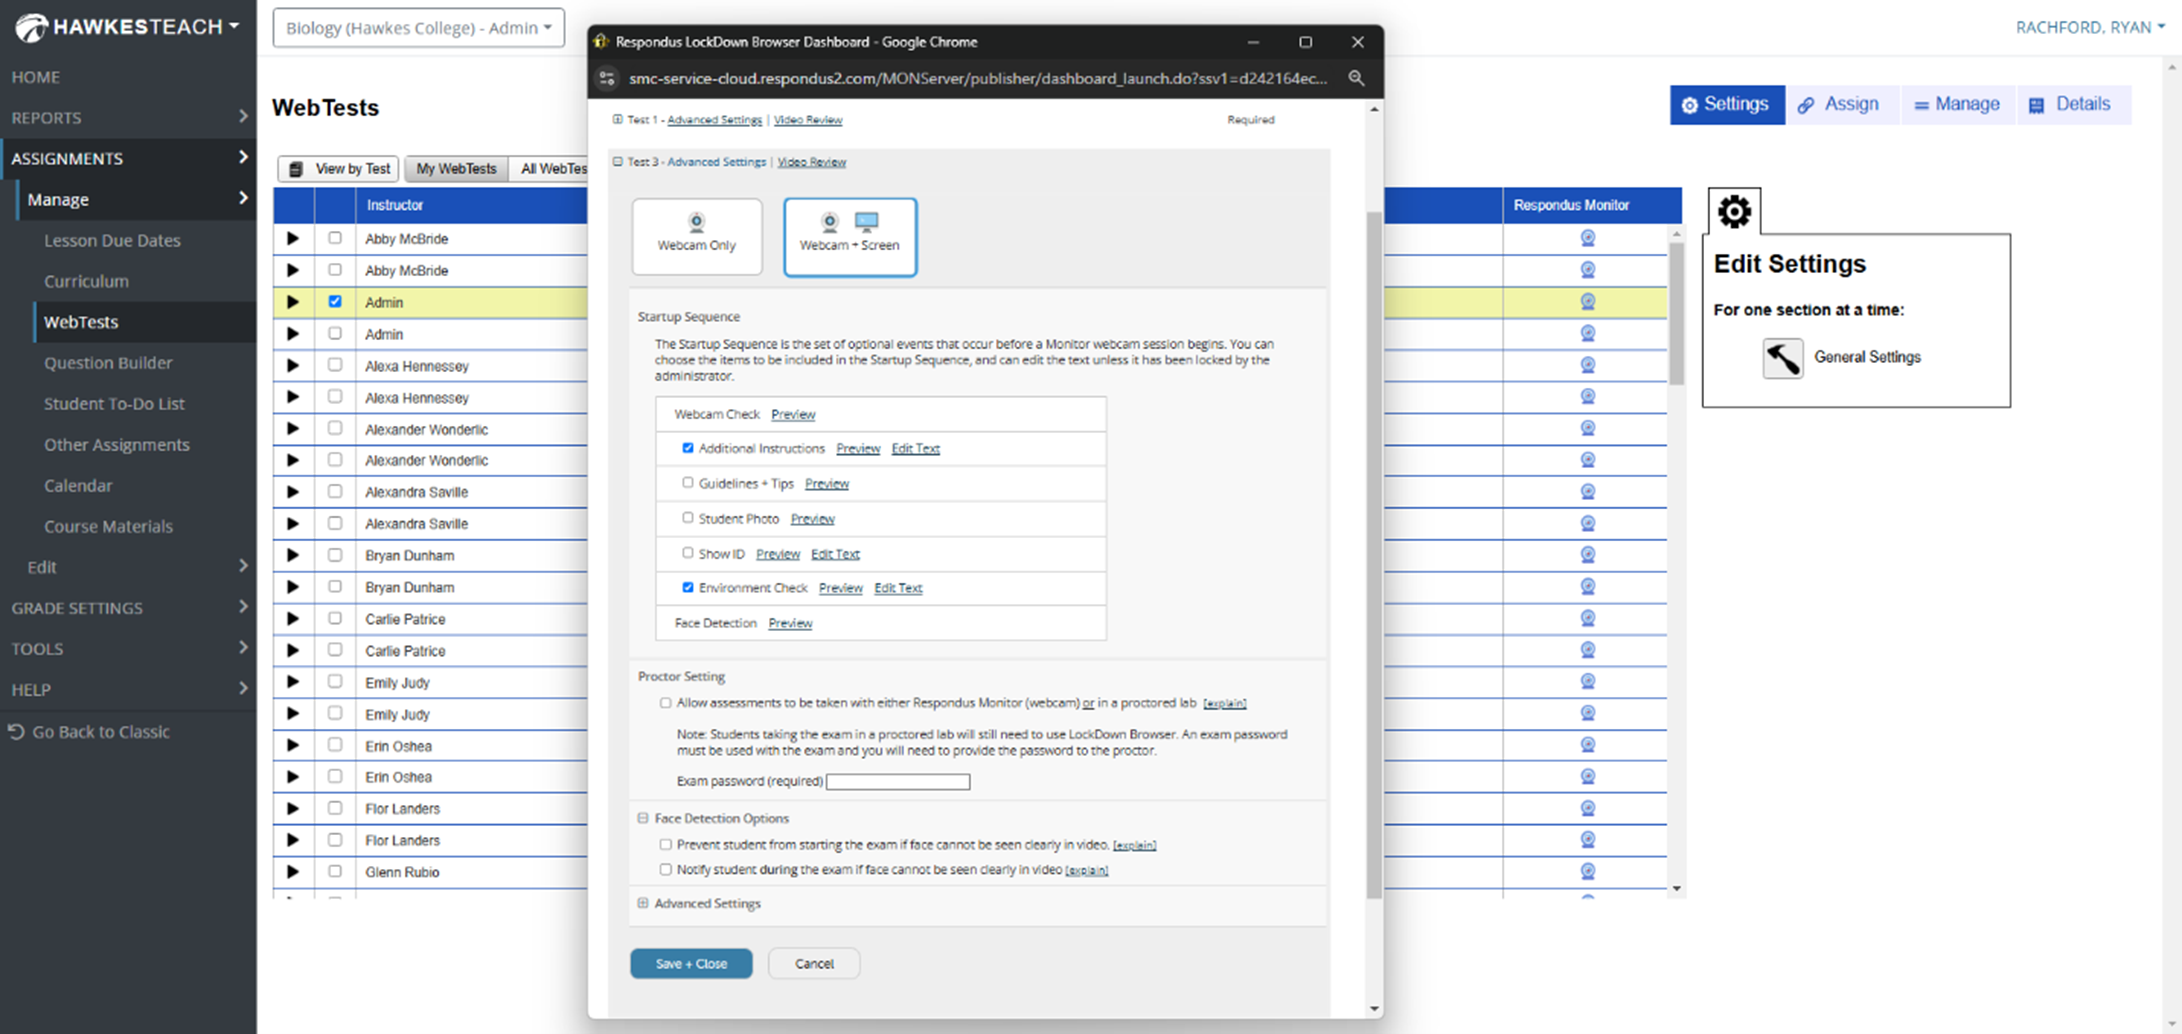Click the View by Test button
Viewport: 2182px width, 1034px height.
(x=339, y=169)
